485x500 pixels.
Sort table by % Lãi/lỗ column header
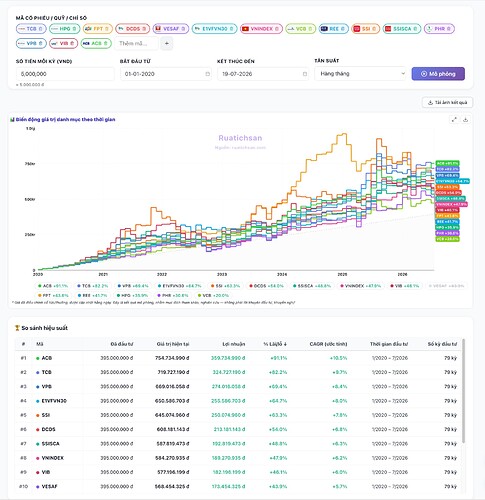(x=275, y=344)
